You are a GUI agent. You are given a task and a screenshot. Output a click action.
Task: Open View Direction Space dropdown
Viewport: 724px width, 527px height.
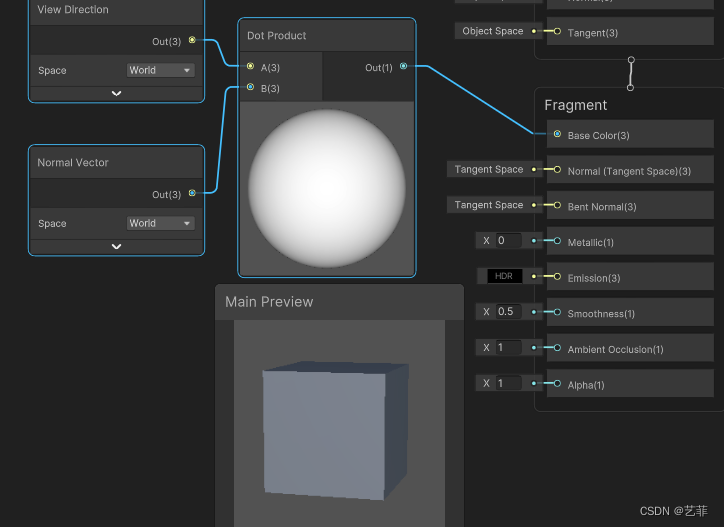[x=160, y=70]
